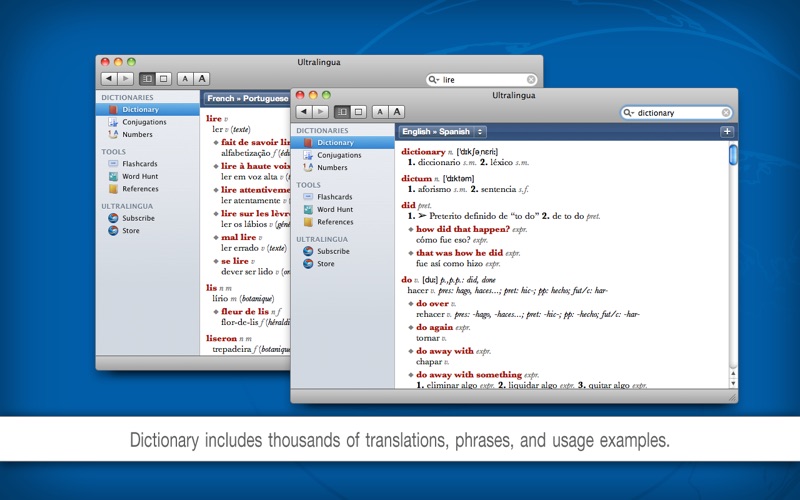
Task: Launch Word Hunt in front window sidebar
Action: point(342,209)
